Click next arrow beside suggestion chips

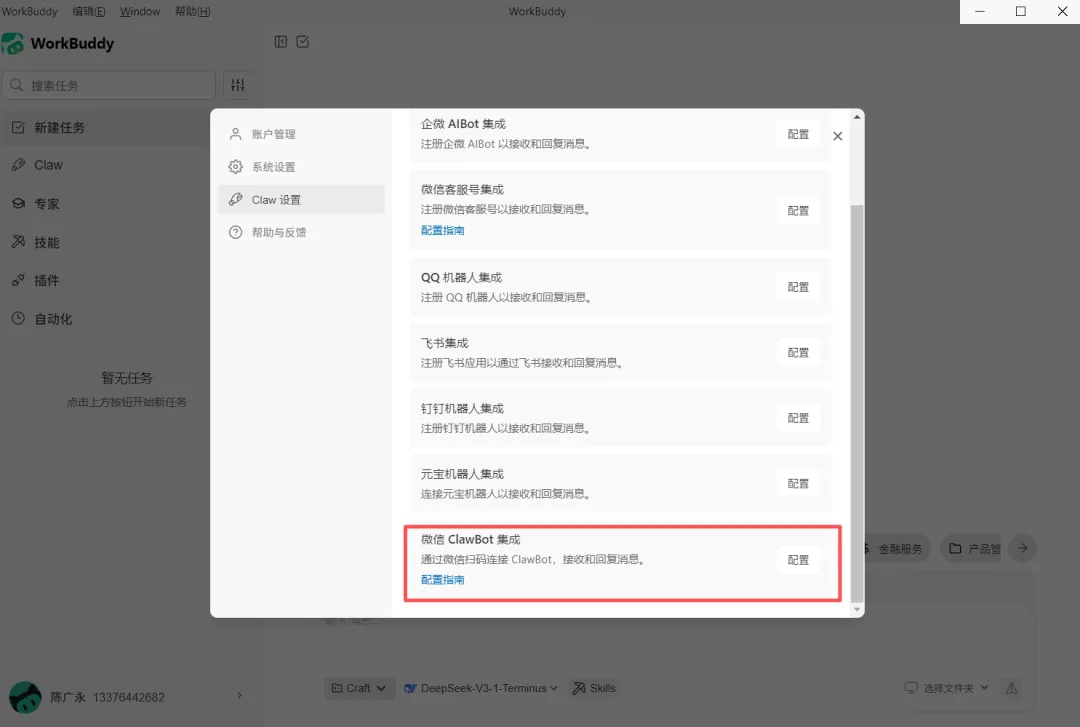point(1023,549)
